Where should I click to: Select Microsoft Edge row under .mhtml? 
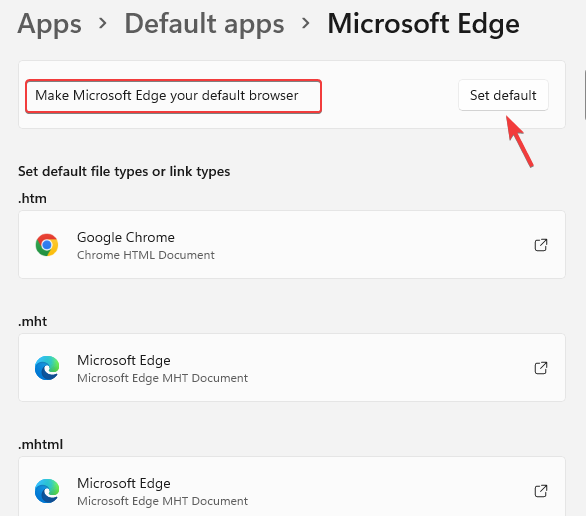click(x=292, y=486)
